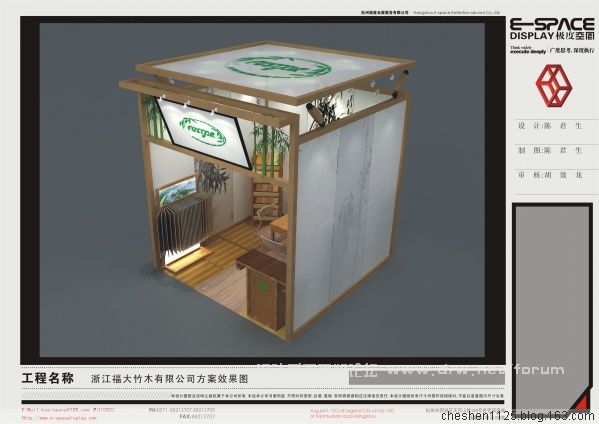Open the e-spacedisplay website link at bottom left
599x424 pixels.
[59, 418]
